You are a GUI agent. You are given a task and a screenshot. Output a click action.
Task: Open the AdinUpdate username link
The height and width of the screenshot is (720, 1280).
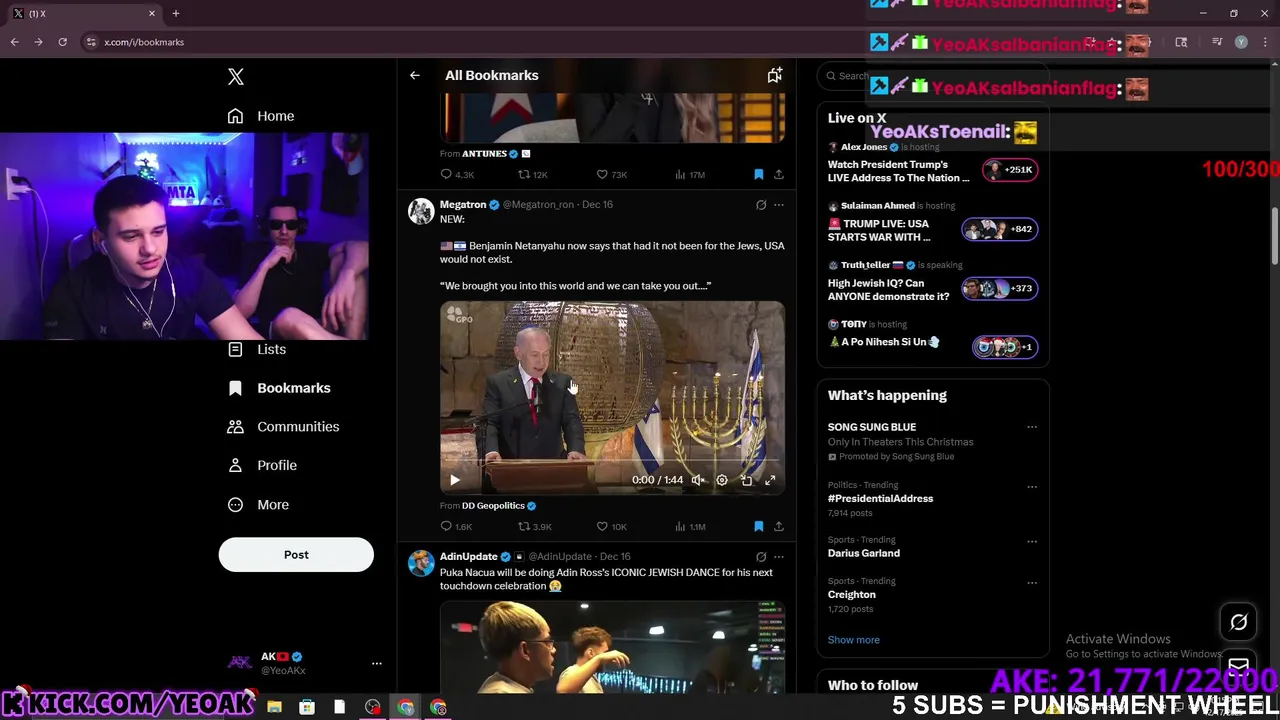click(x=468, y=556)
